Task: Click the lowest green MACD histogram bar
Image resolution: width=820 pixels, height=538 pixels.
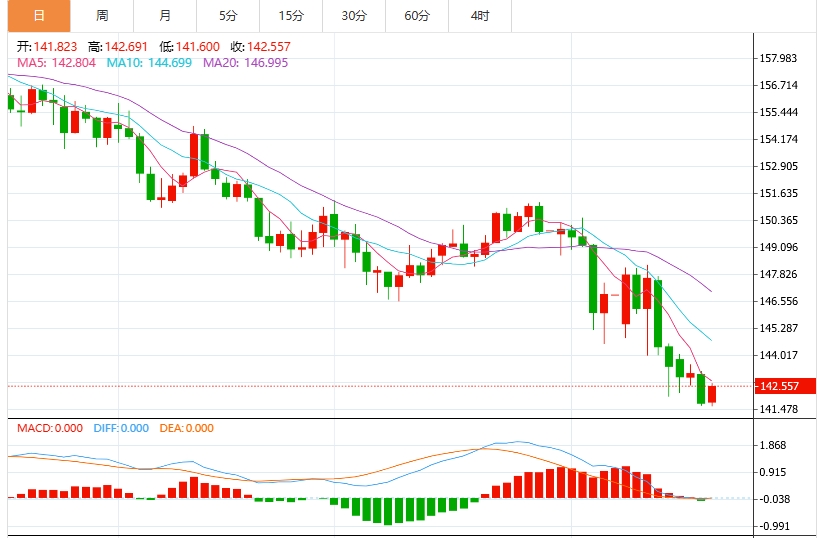Action: (388, 511)
